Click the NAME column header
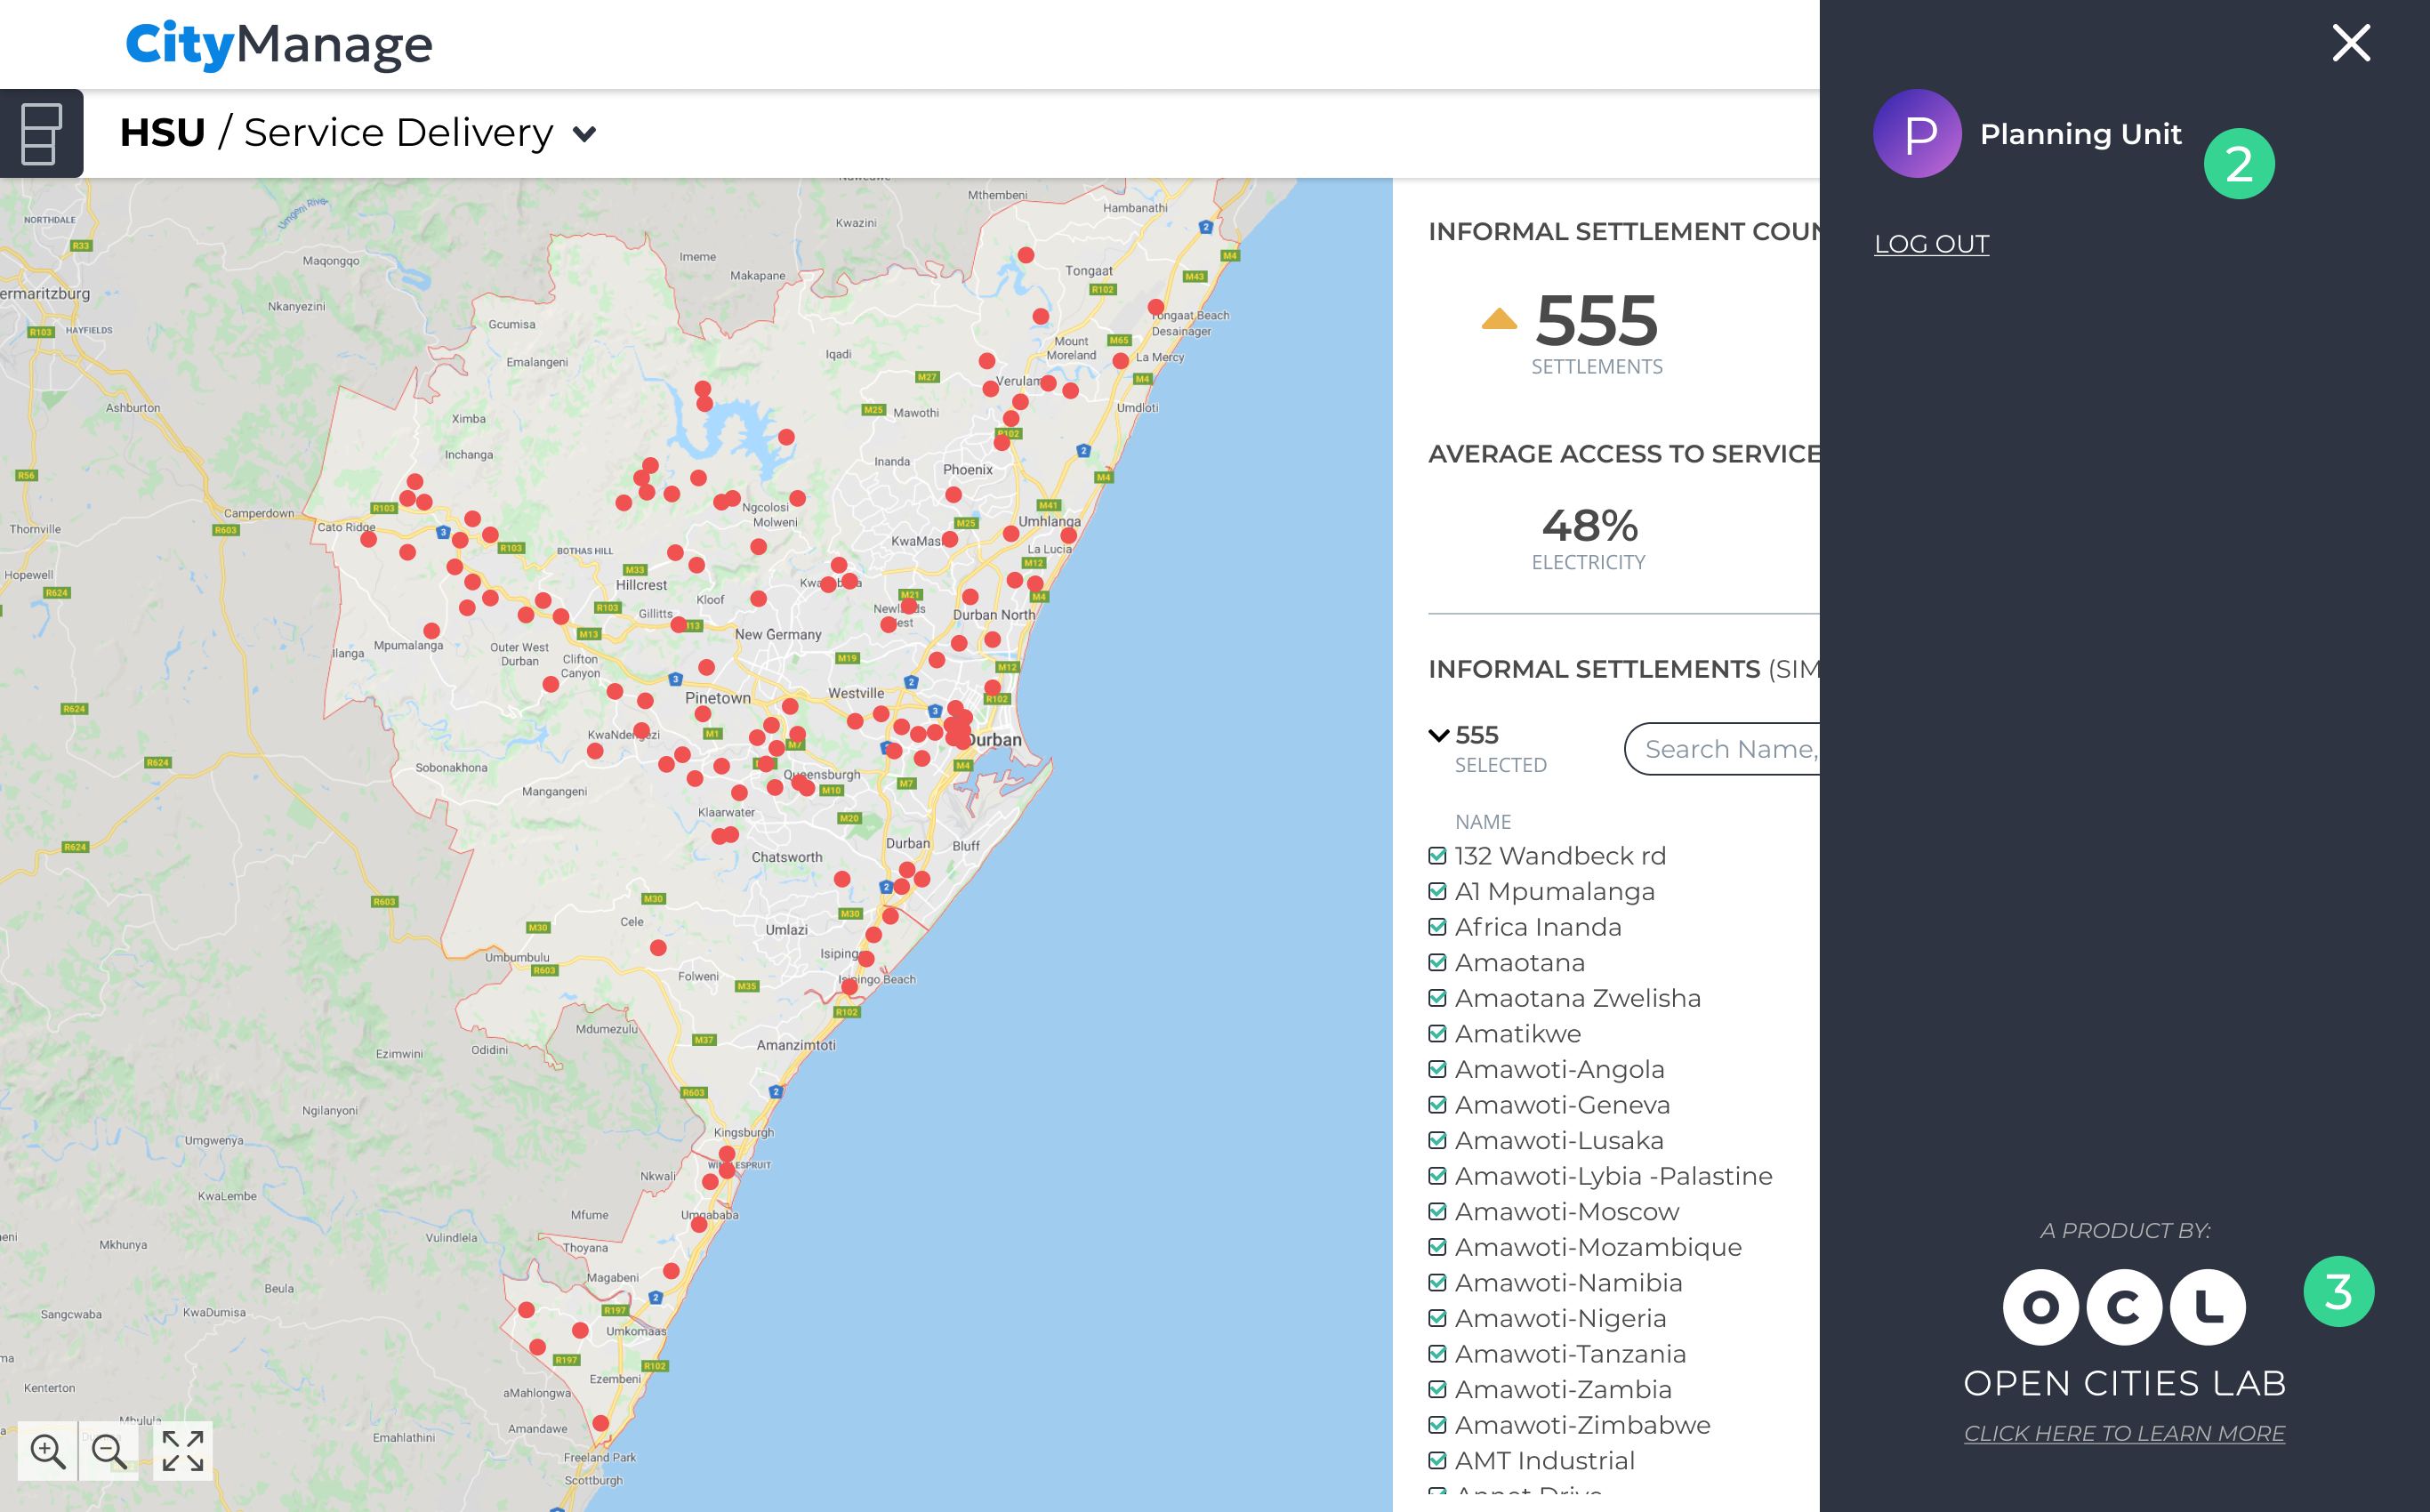The image size is (2430, 1512). click(1483, 822)
